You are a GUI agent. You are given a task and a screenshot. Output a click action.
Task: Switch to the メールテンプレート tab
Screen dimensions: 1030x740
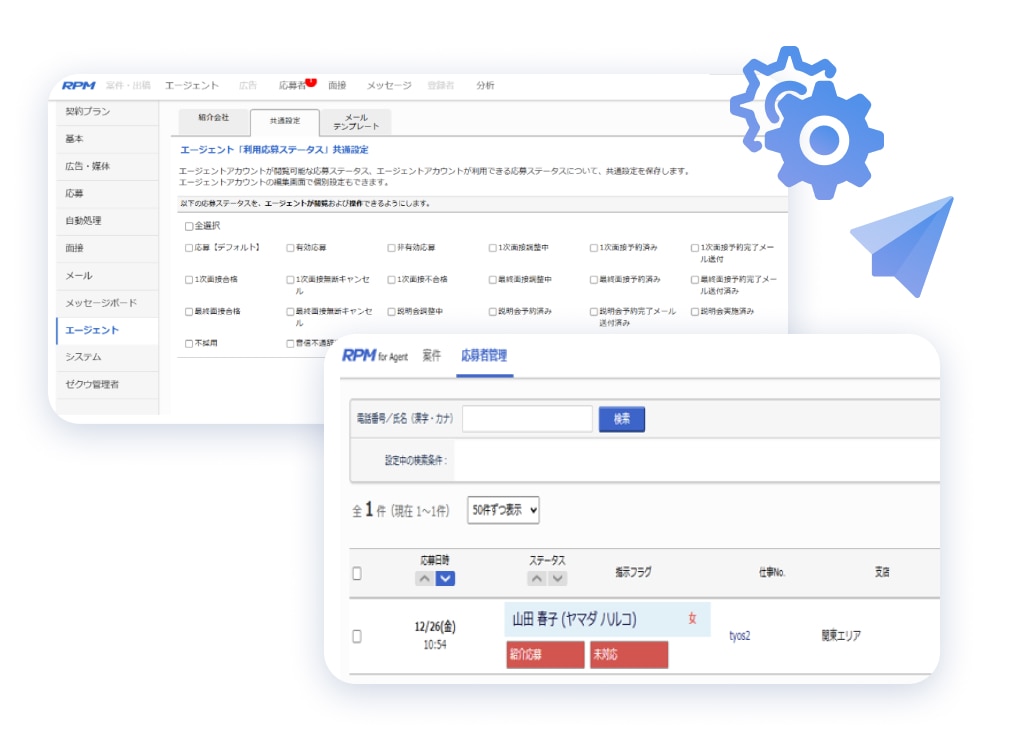(x=356, y=123)
